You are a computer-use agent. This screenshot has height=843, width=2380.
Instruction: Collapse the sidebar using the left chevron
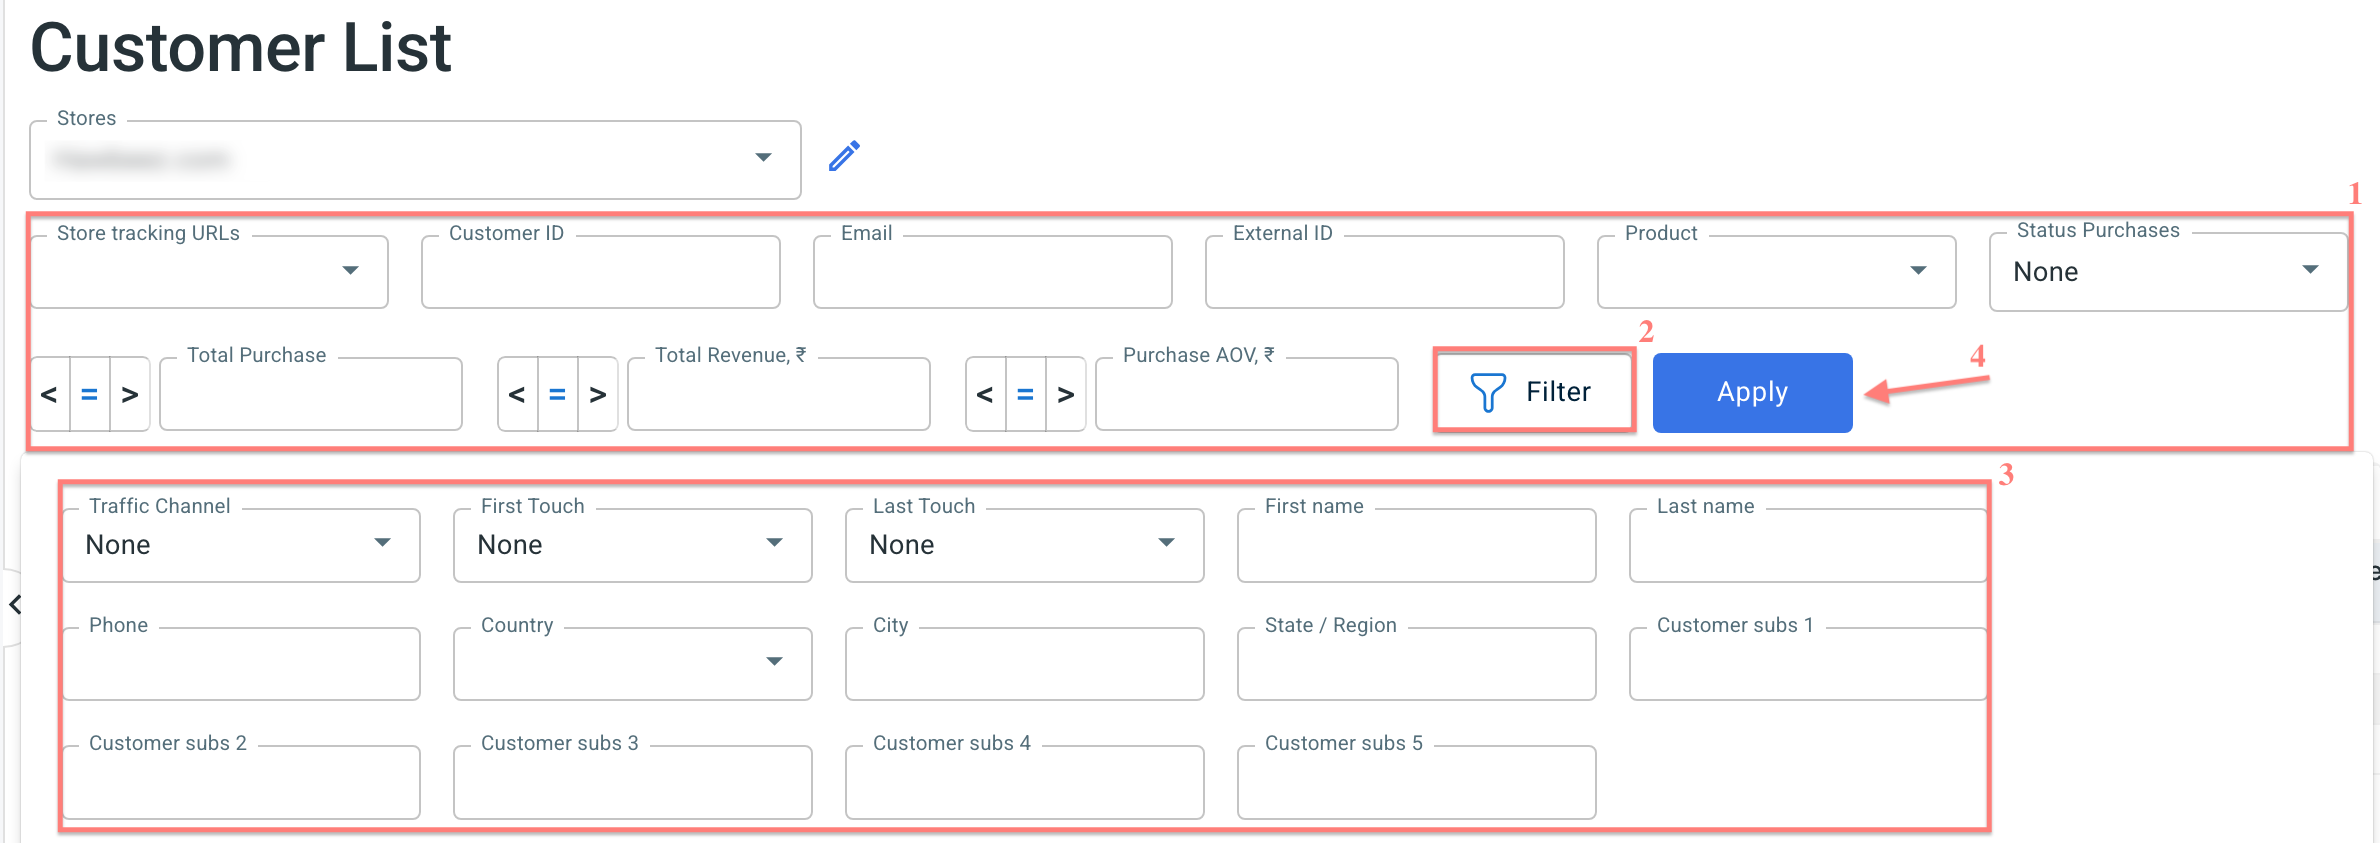pos(15,604)
